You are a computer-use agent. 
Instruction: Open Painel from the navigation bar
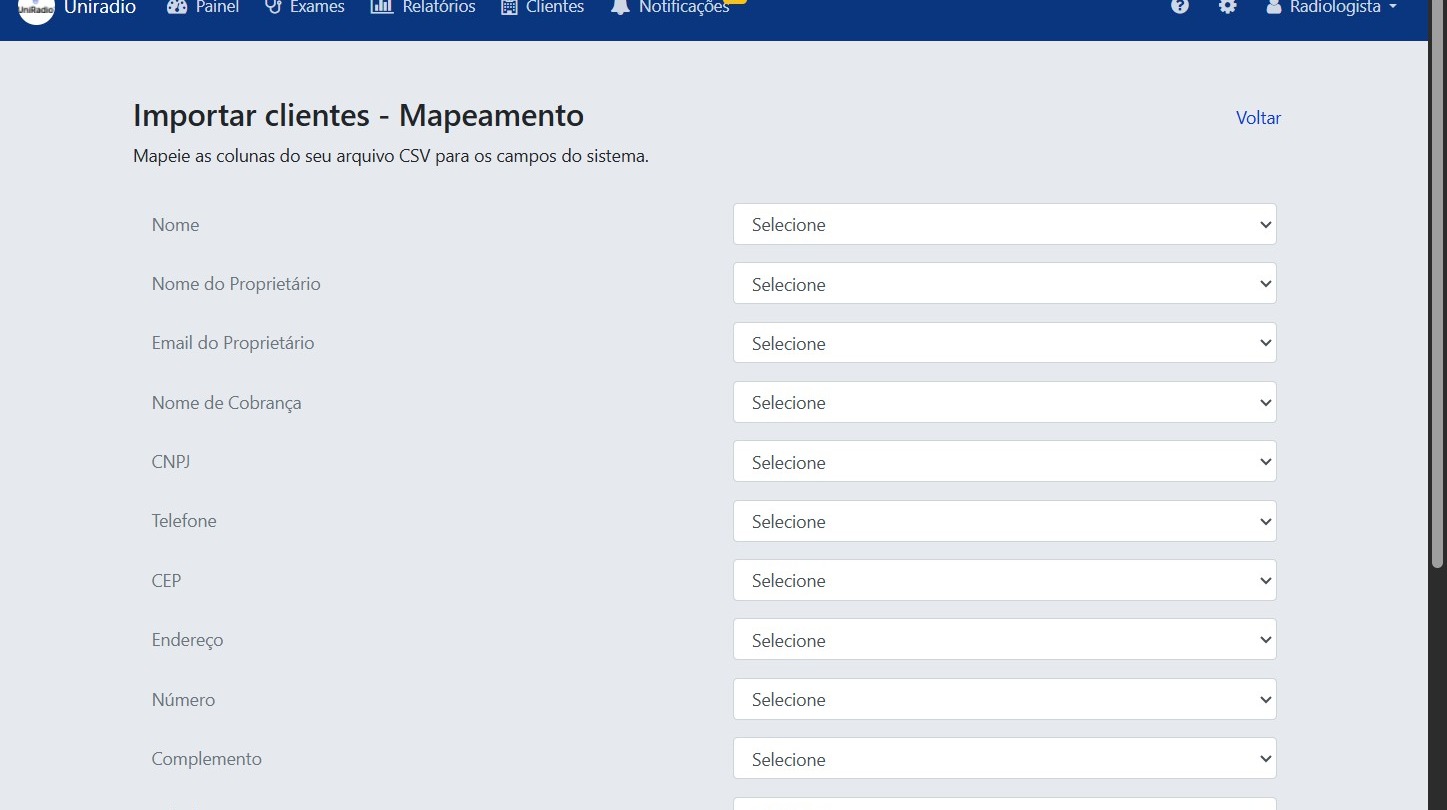(203, 8)
